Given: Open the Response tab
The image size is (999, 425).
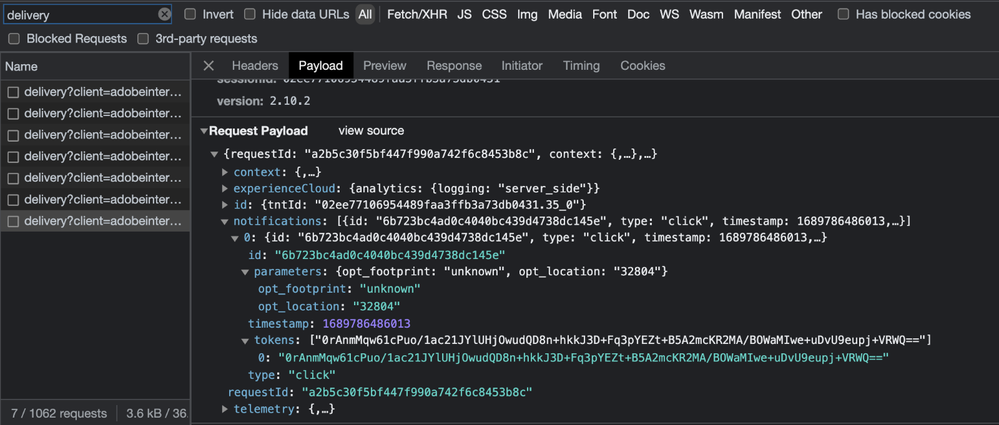Looking at the screenshot, I should [454, 66].
